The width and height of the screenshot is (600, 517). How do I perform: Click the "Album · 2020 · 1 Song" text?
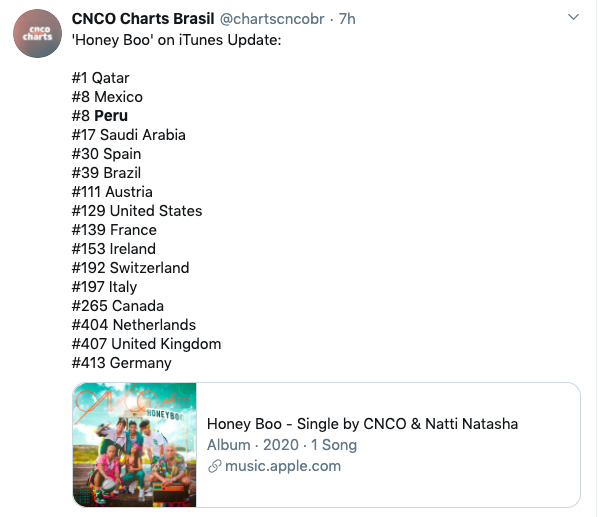tap(282, 445)
